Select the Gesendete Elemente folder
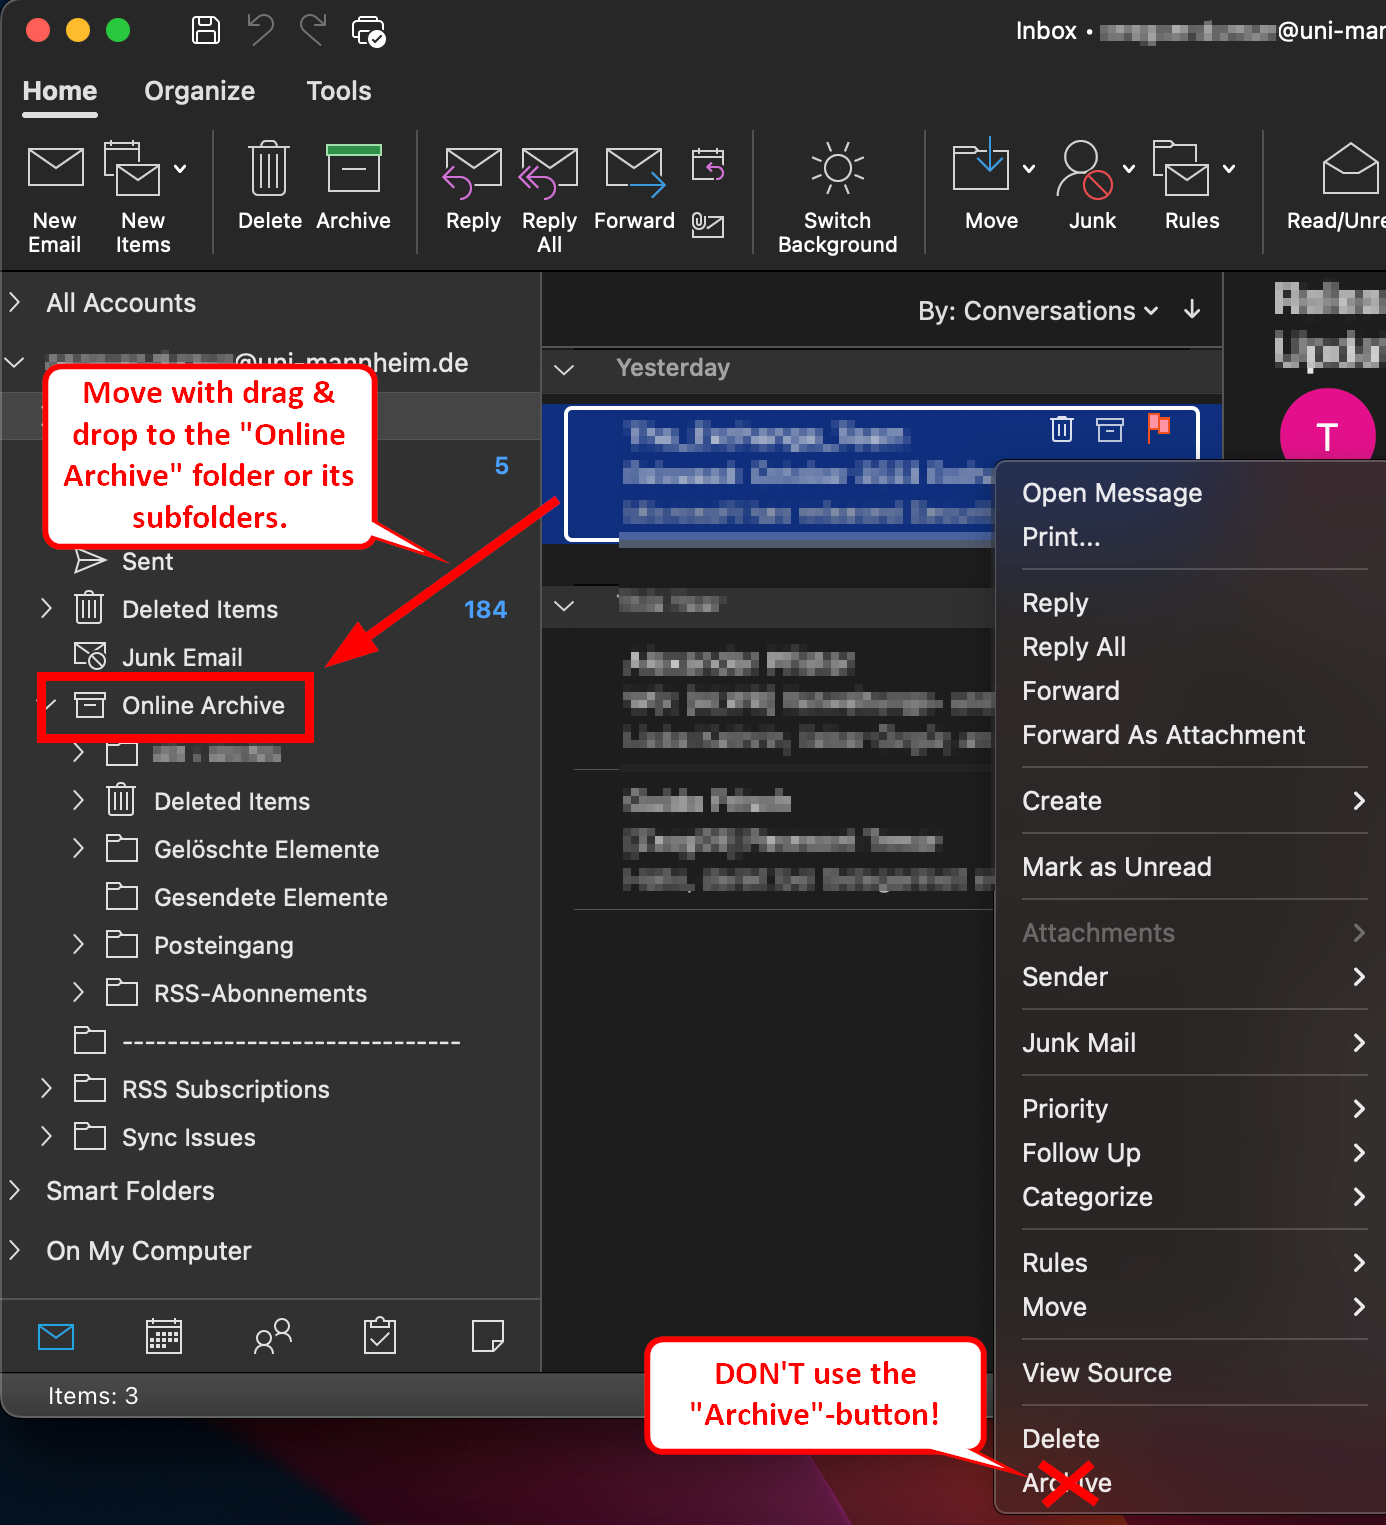Image resolution: width=1386 pixels, height=1525 pixels. point(270,897)
